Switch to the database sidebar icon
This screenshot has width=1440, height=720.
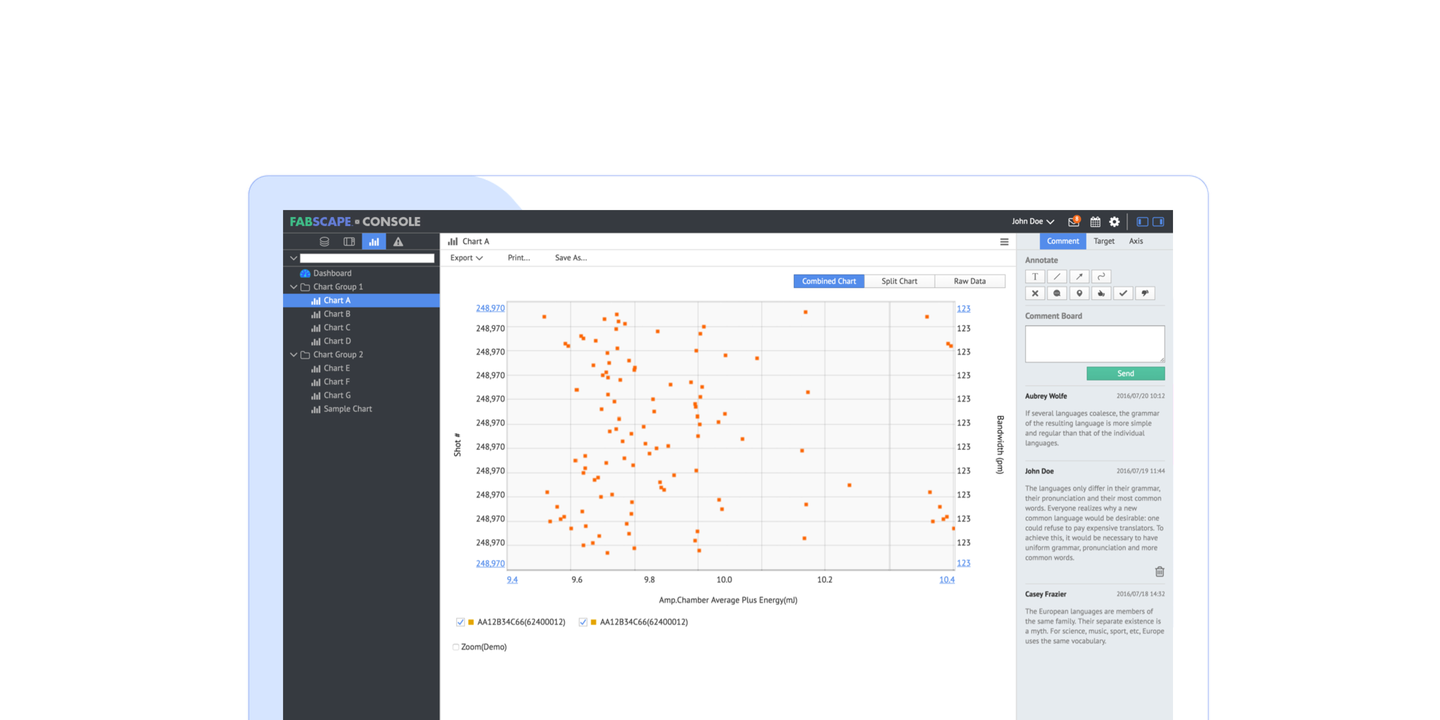[324, 242]
